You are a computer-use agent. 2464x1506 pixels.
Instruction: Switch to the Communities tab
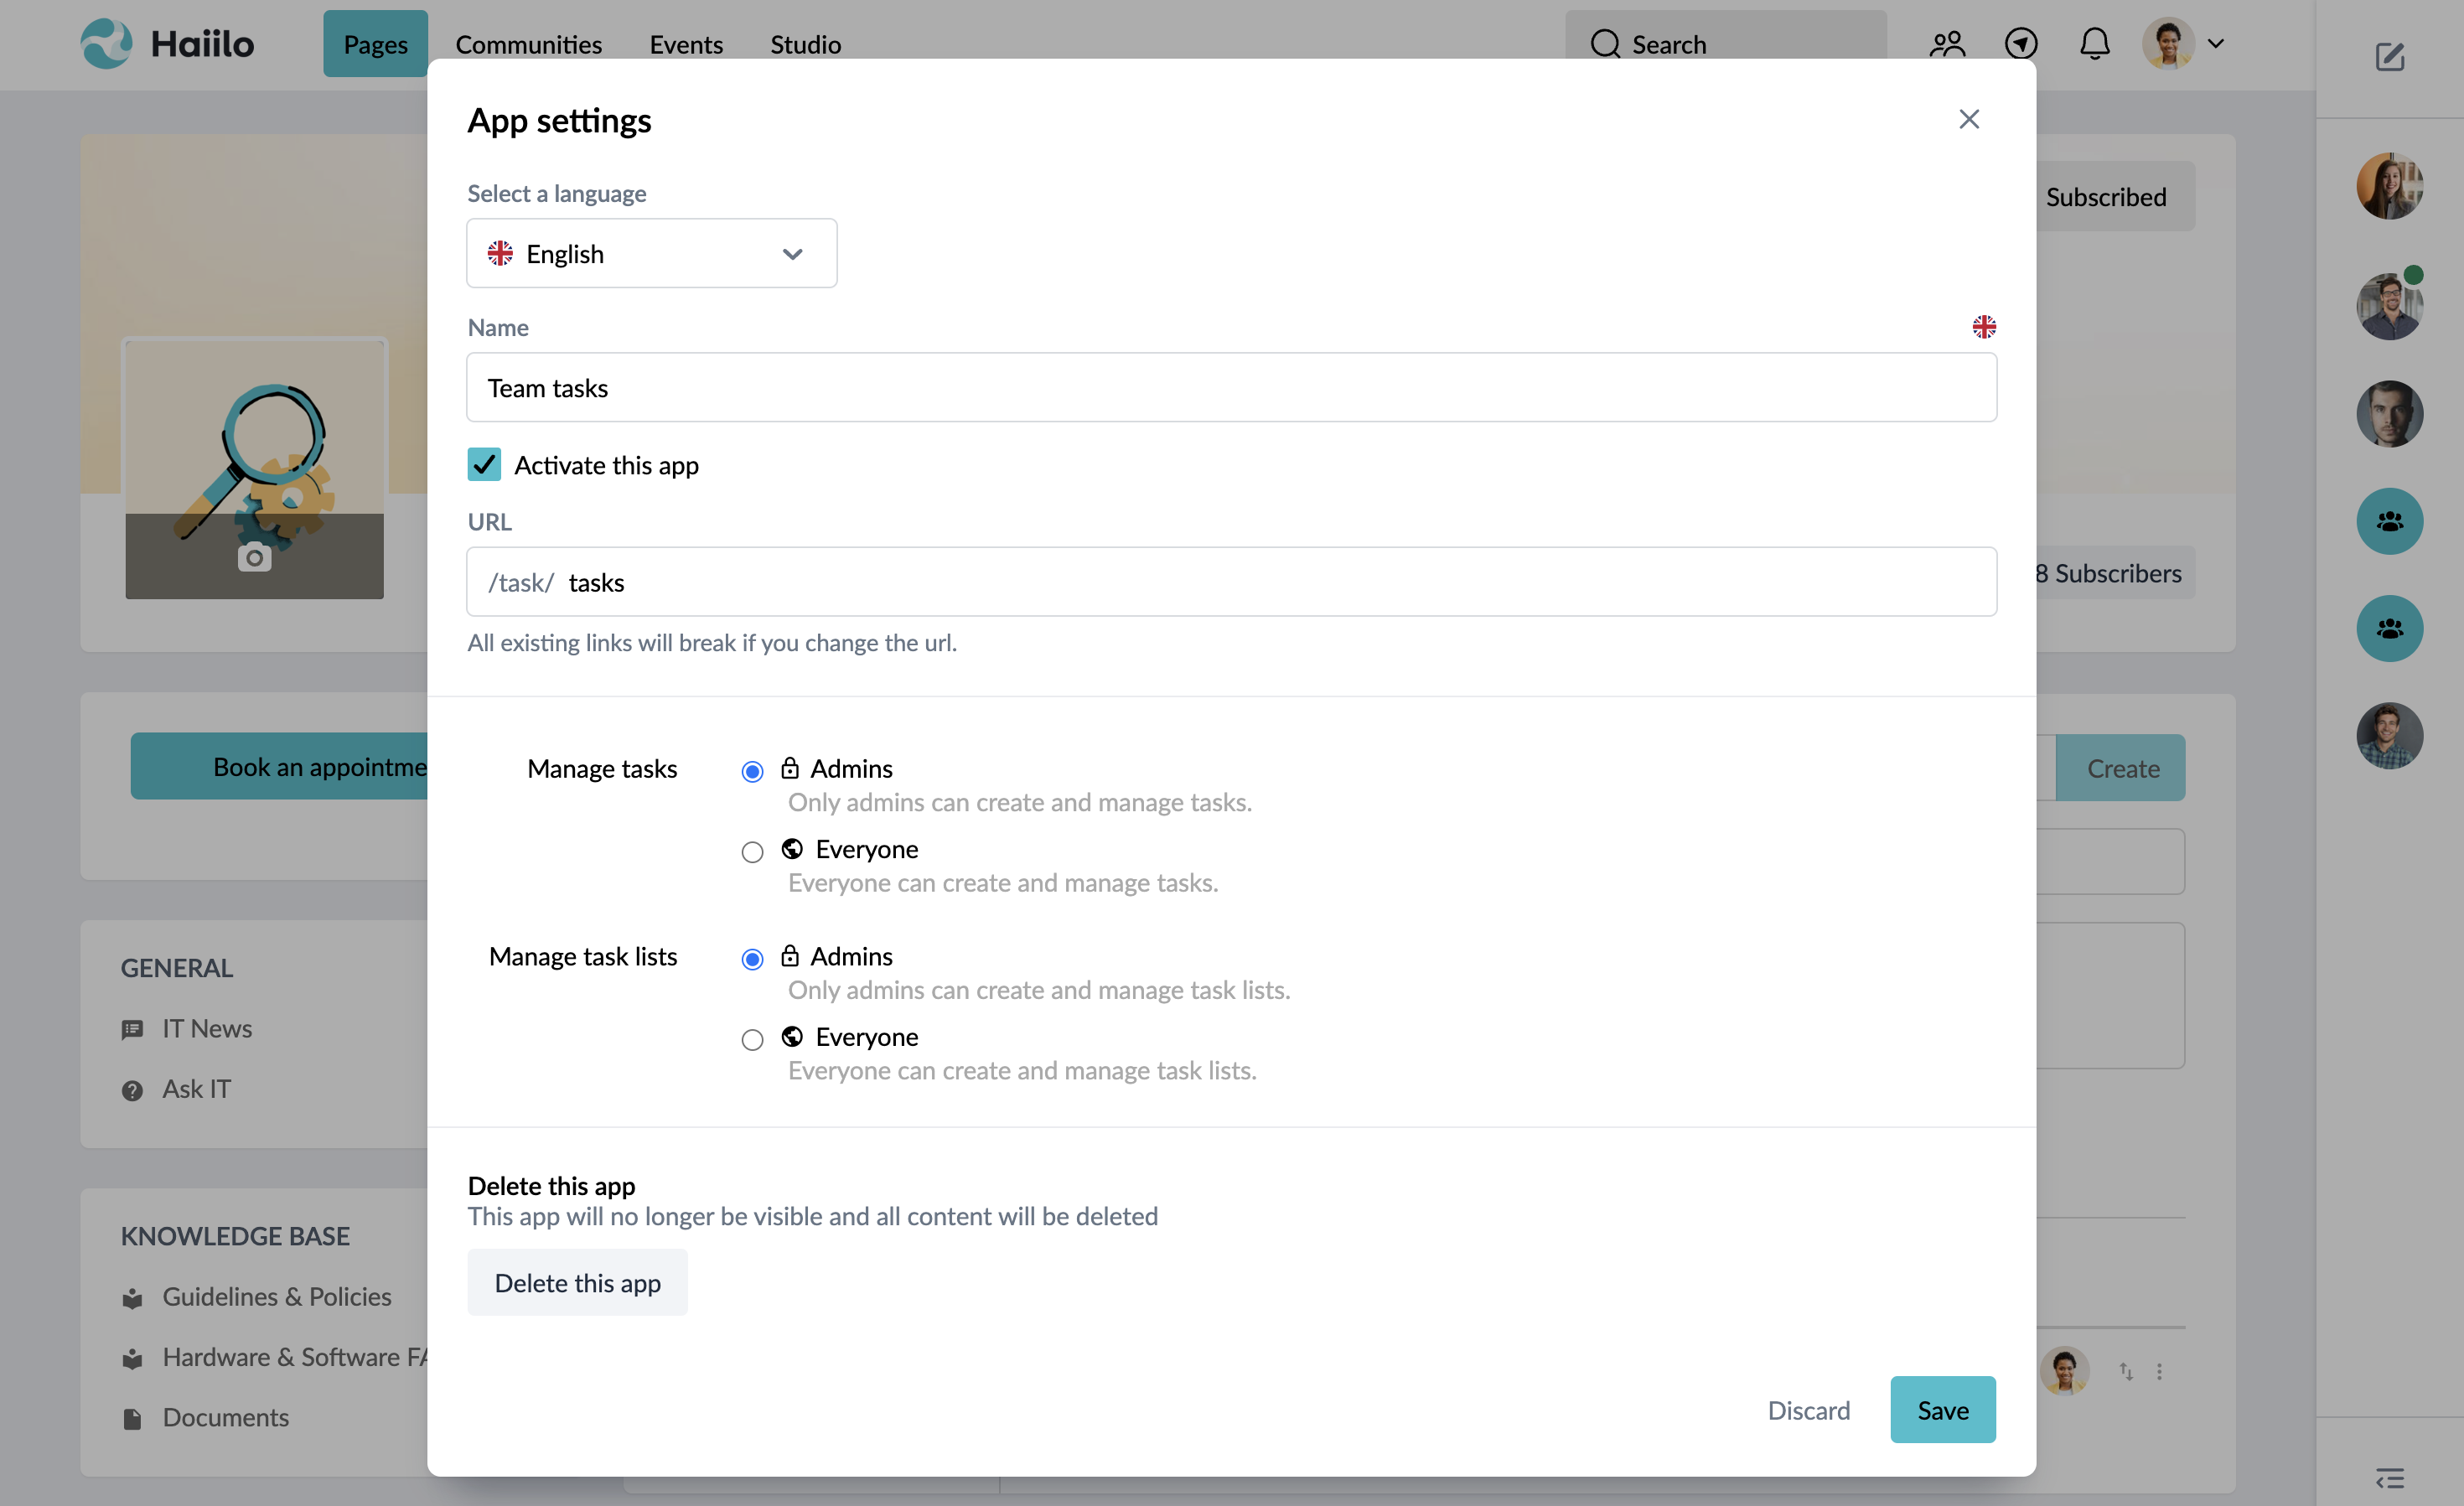click(528, 44)
